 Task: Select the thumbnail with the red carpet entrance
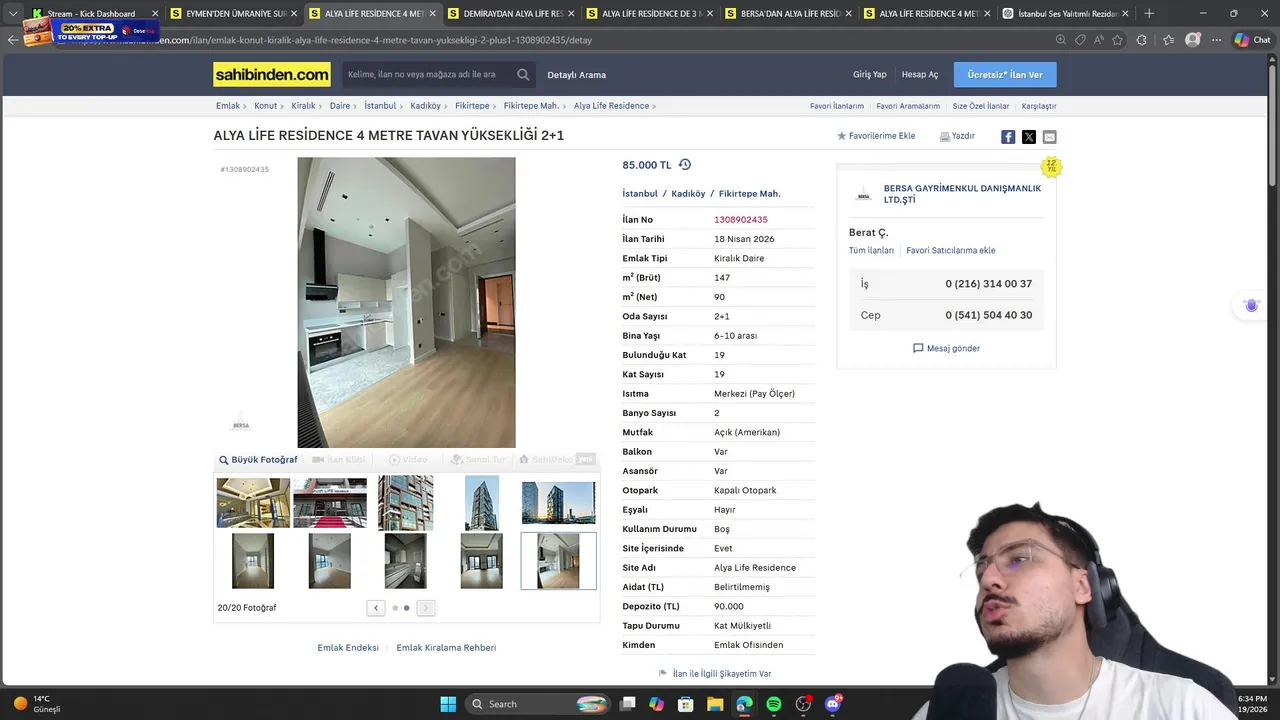(330, 502)
